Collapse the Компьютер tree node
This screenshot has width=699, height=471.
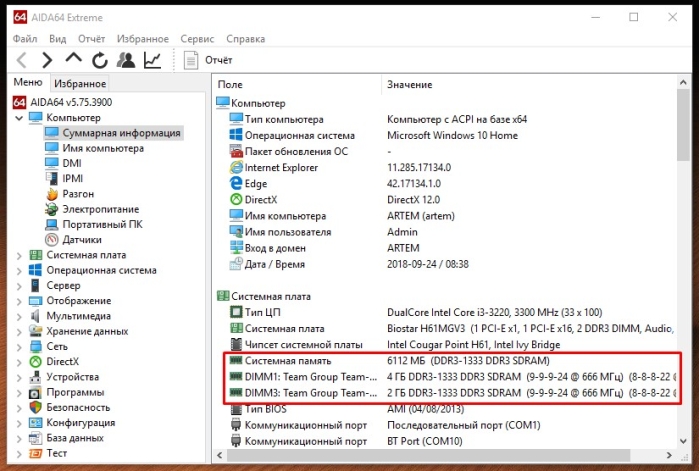(x=19, y=118)
